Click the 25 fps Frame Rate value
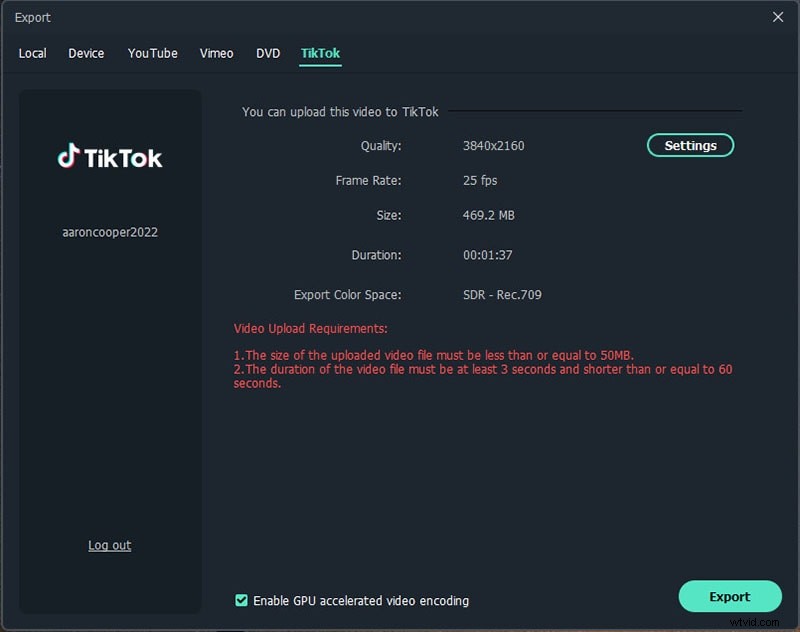Viewport: 800px width, 632px height. pyautogui.click(x=479, y=180)
